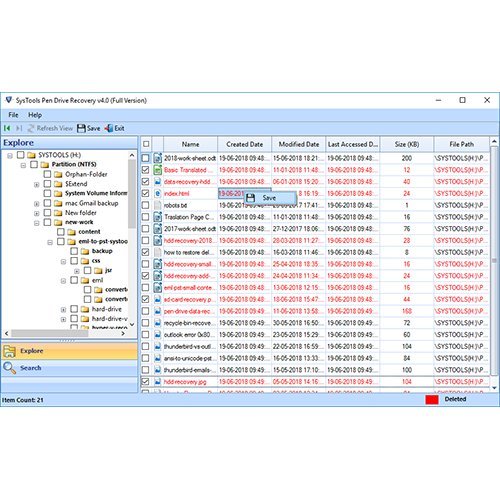This screenshot has width=500, height=500.
Task: Sort by the File Path column header
Action: [462, 144]
